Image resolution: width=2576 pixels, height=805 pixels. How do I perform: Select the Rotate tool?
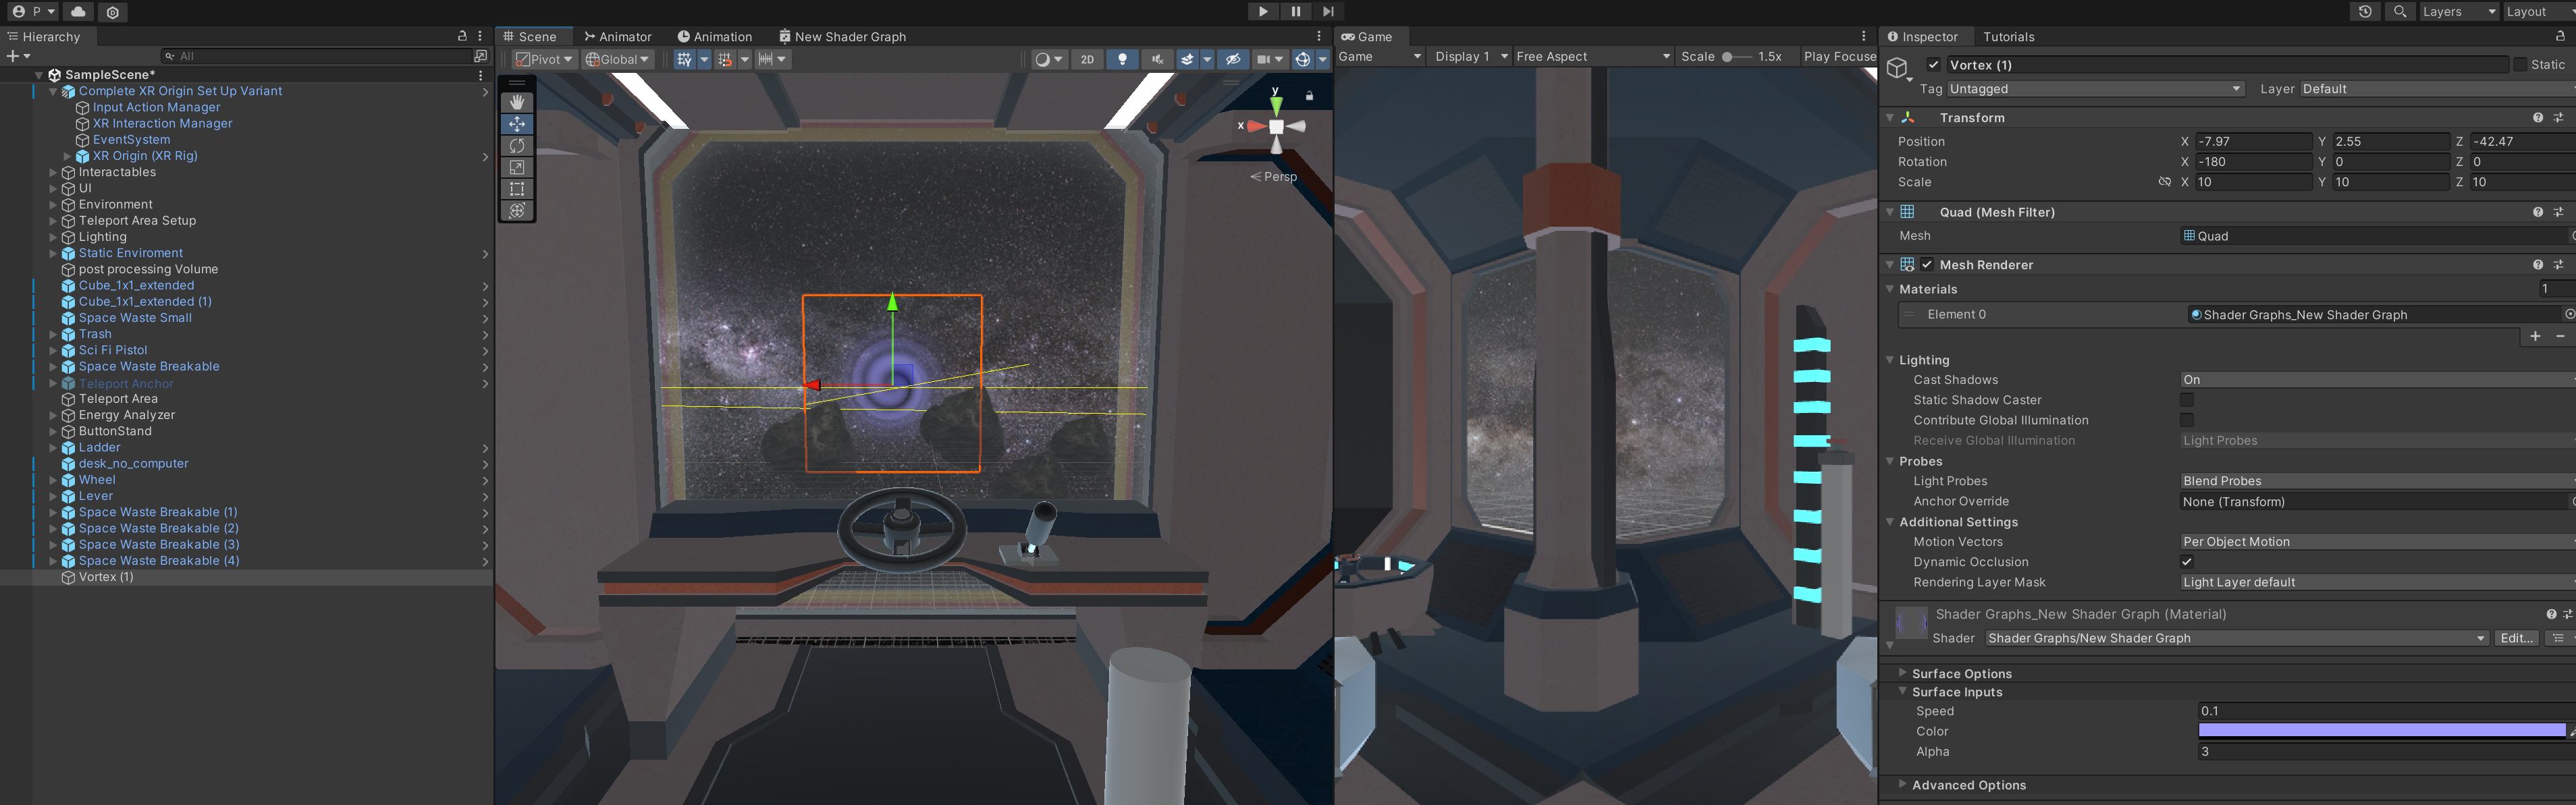[517, 146]
